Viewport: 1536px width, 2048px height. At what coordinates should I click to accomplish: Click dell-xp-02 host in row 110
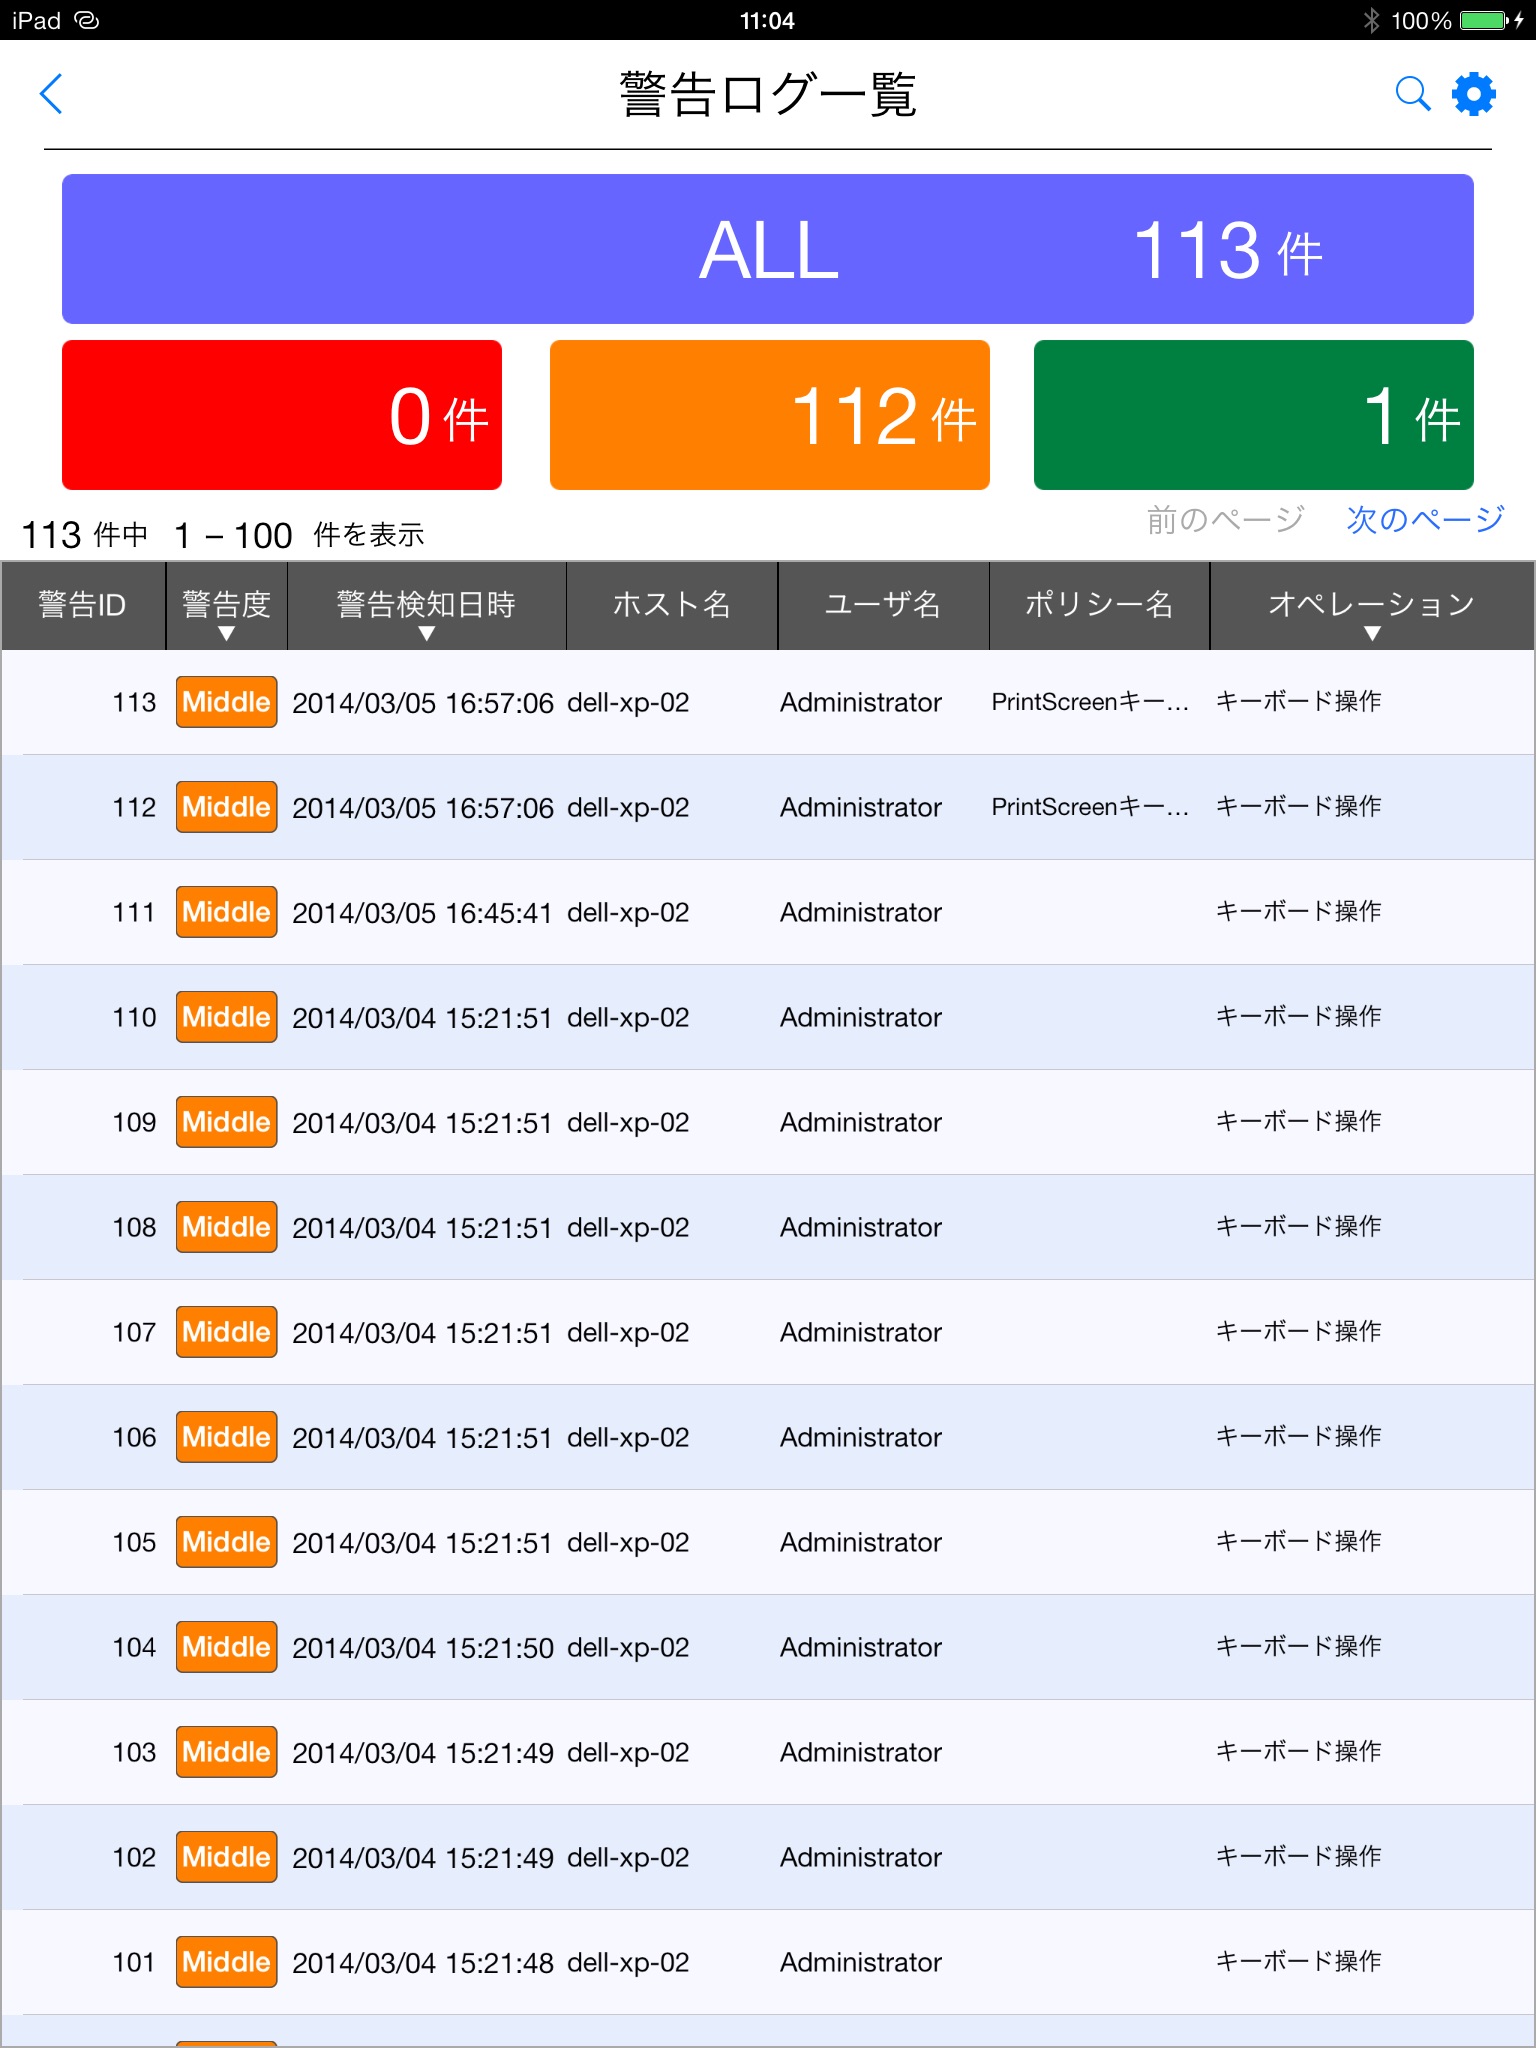click(628, 1018)
